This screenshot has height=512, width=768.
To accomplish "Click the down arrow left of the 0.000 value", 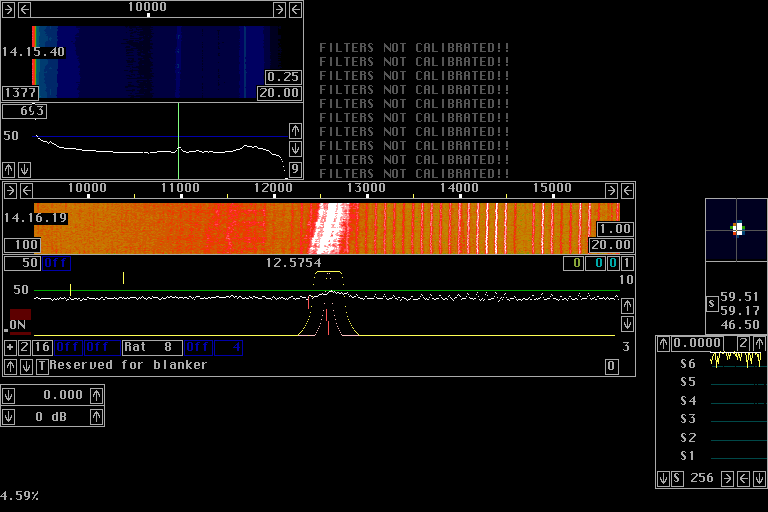I will click(8, 395).
